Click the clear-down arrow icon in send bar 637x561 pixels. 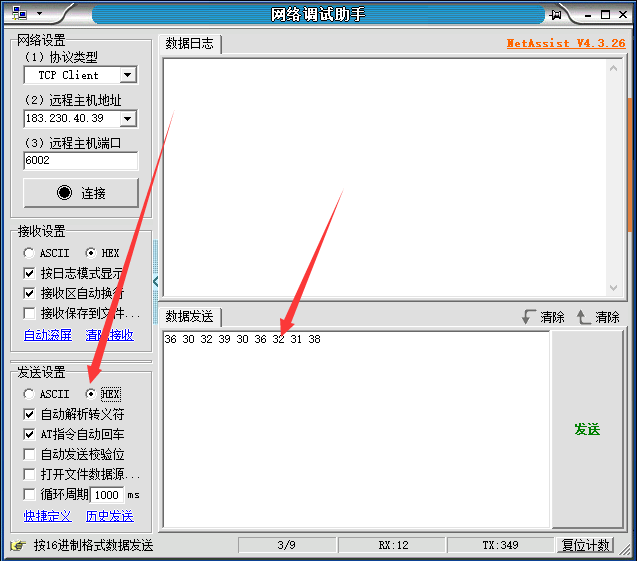528,317
